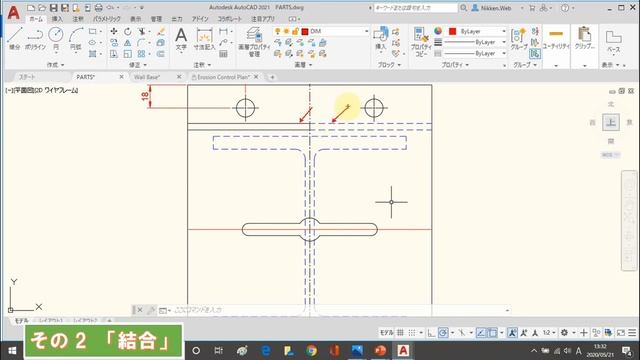Open the ByLayer linetype dropdown
640x360 pixels.
504,53
